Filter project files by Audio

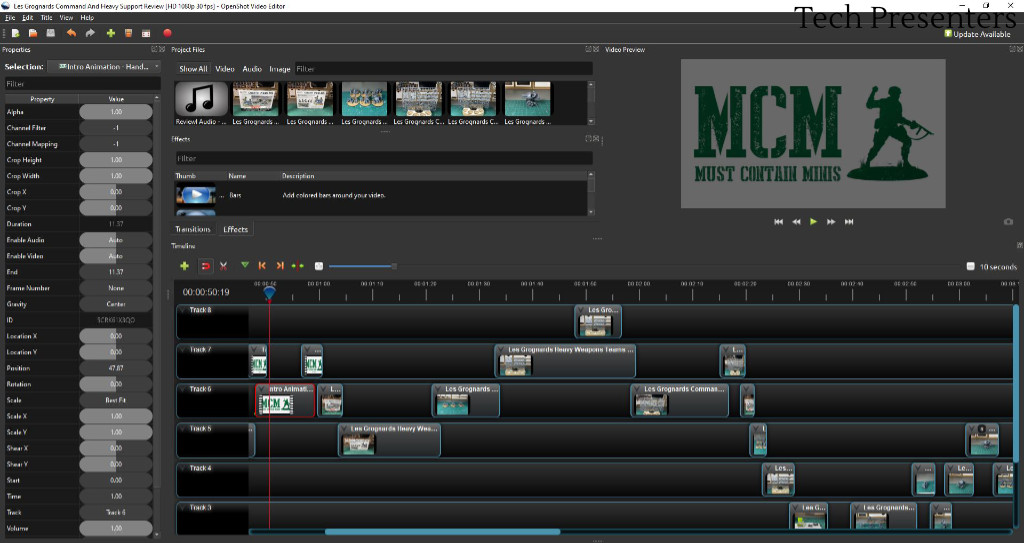point(252,69)
